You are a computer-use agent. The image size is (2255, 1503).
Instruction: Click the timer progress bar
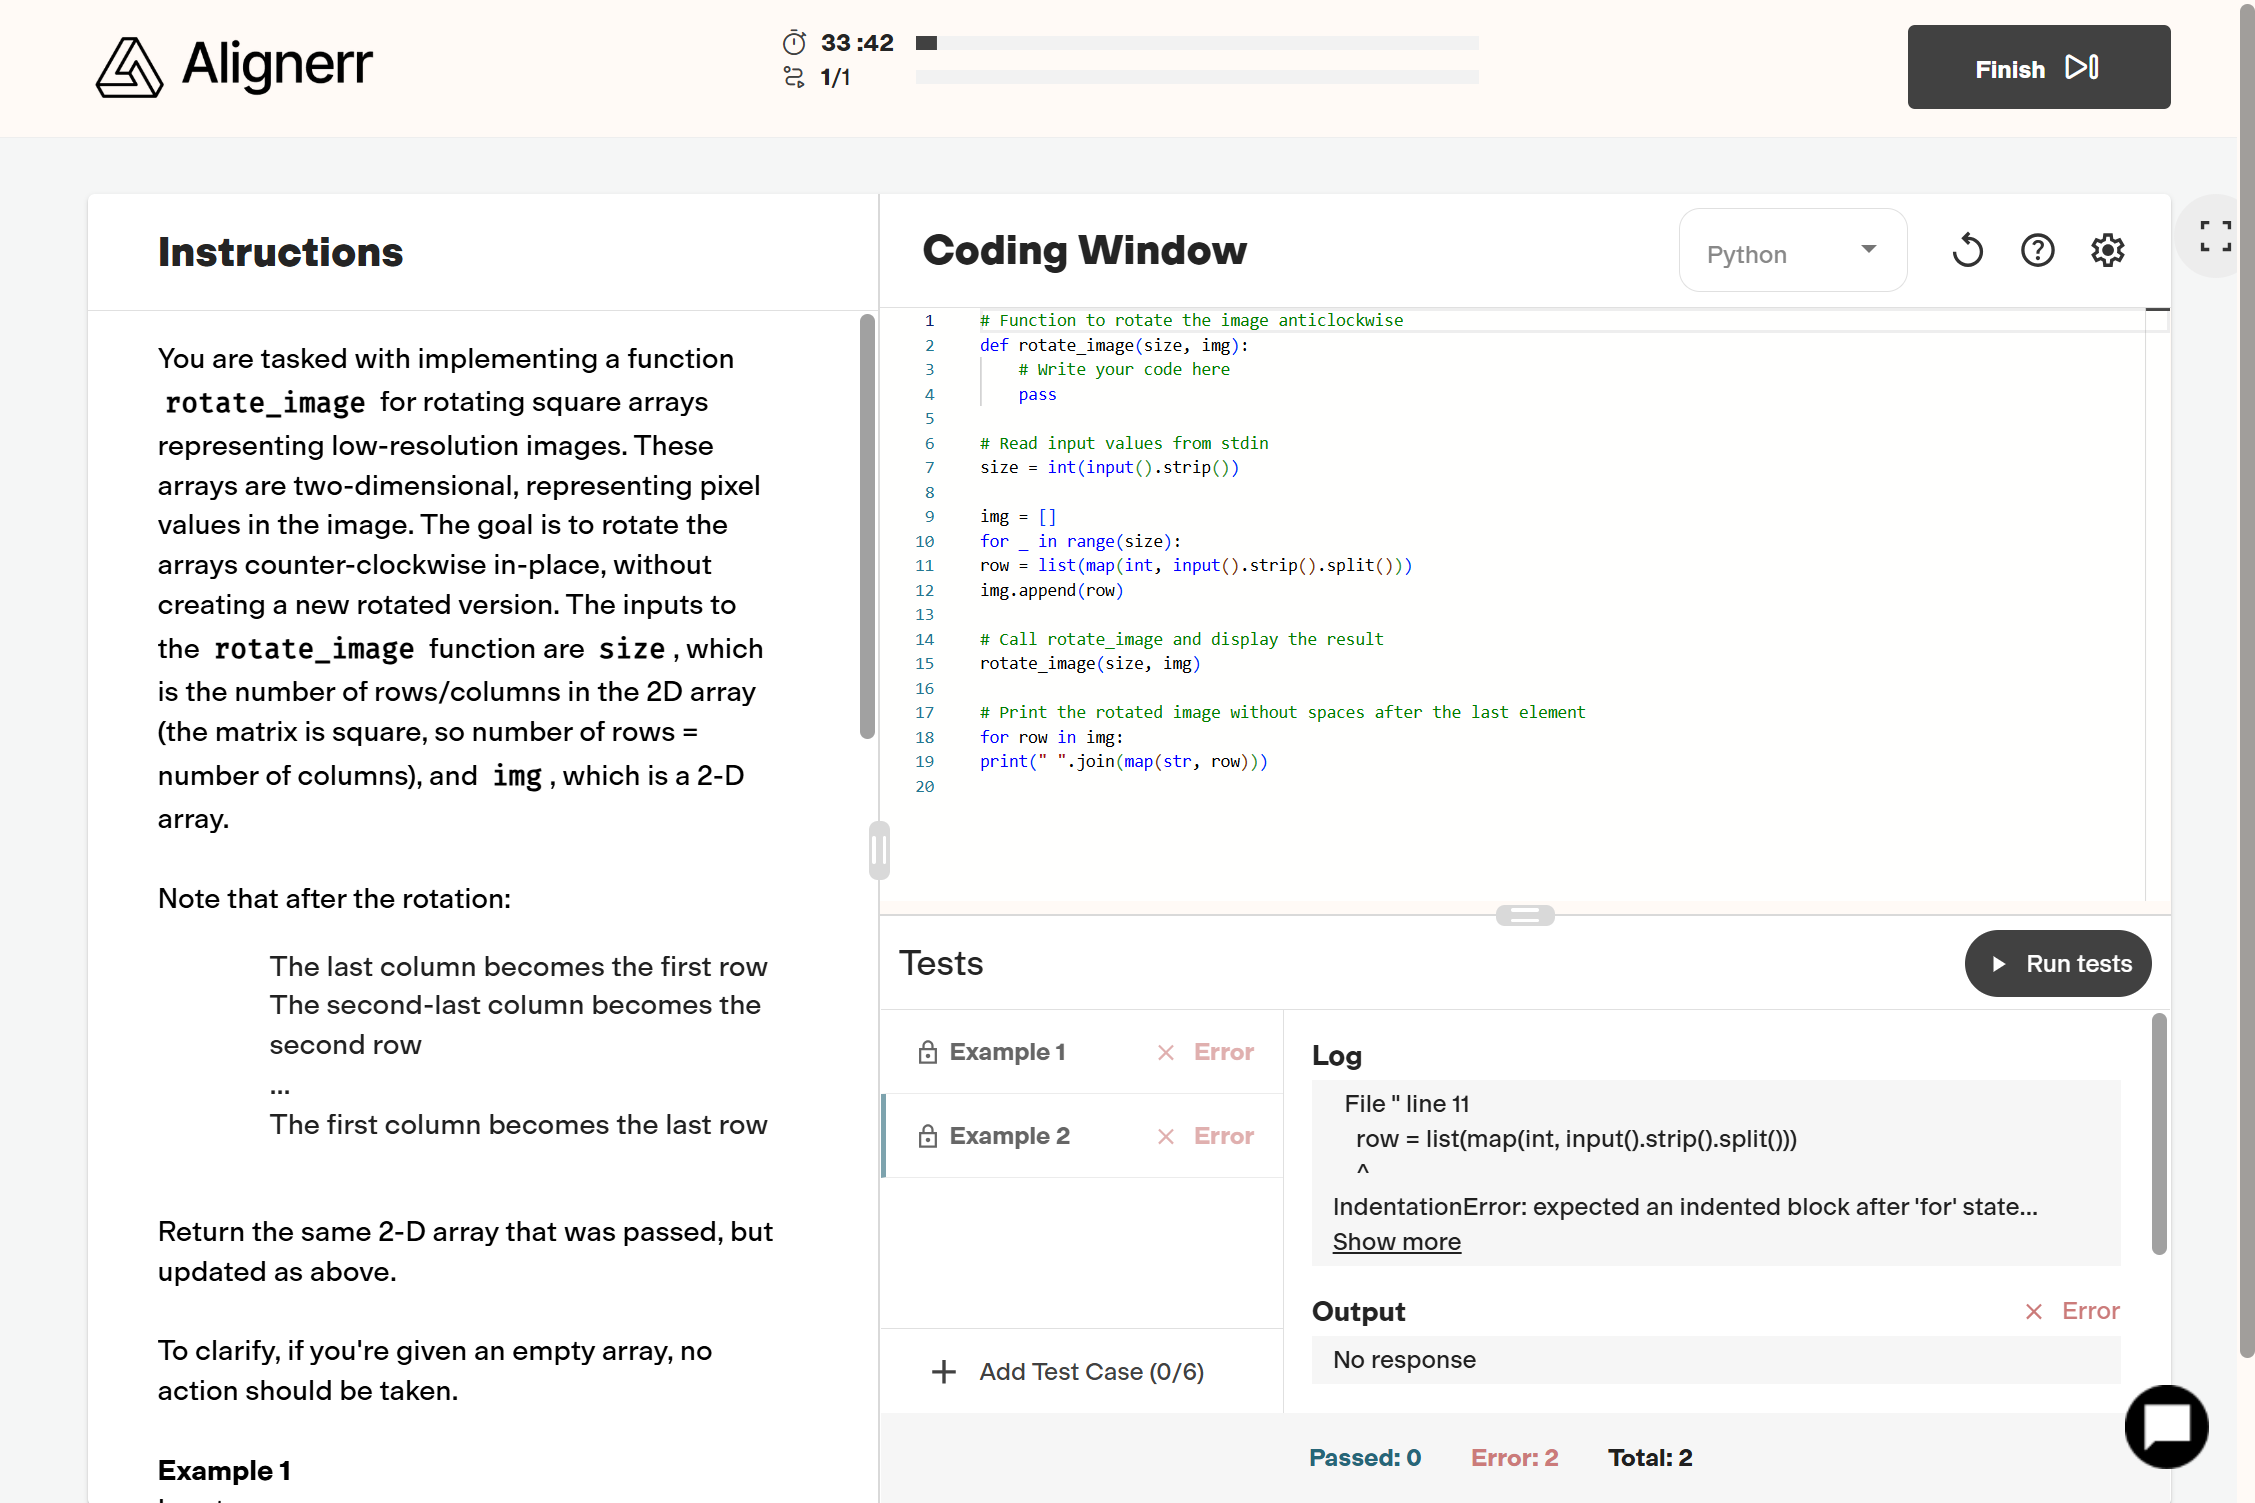point(1196,43)
